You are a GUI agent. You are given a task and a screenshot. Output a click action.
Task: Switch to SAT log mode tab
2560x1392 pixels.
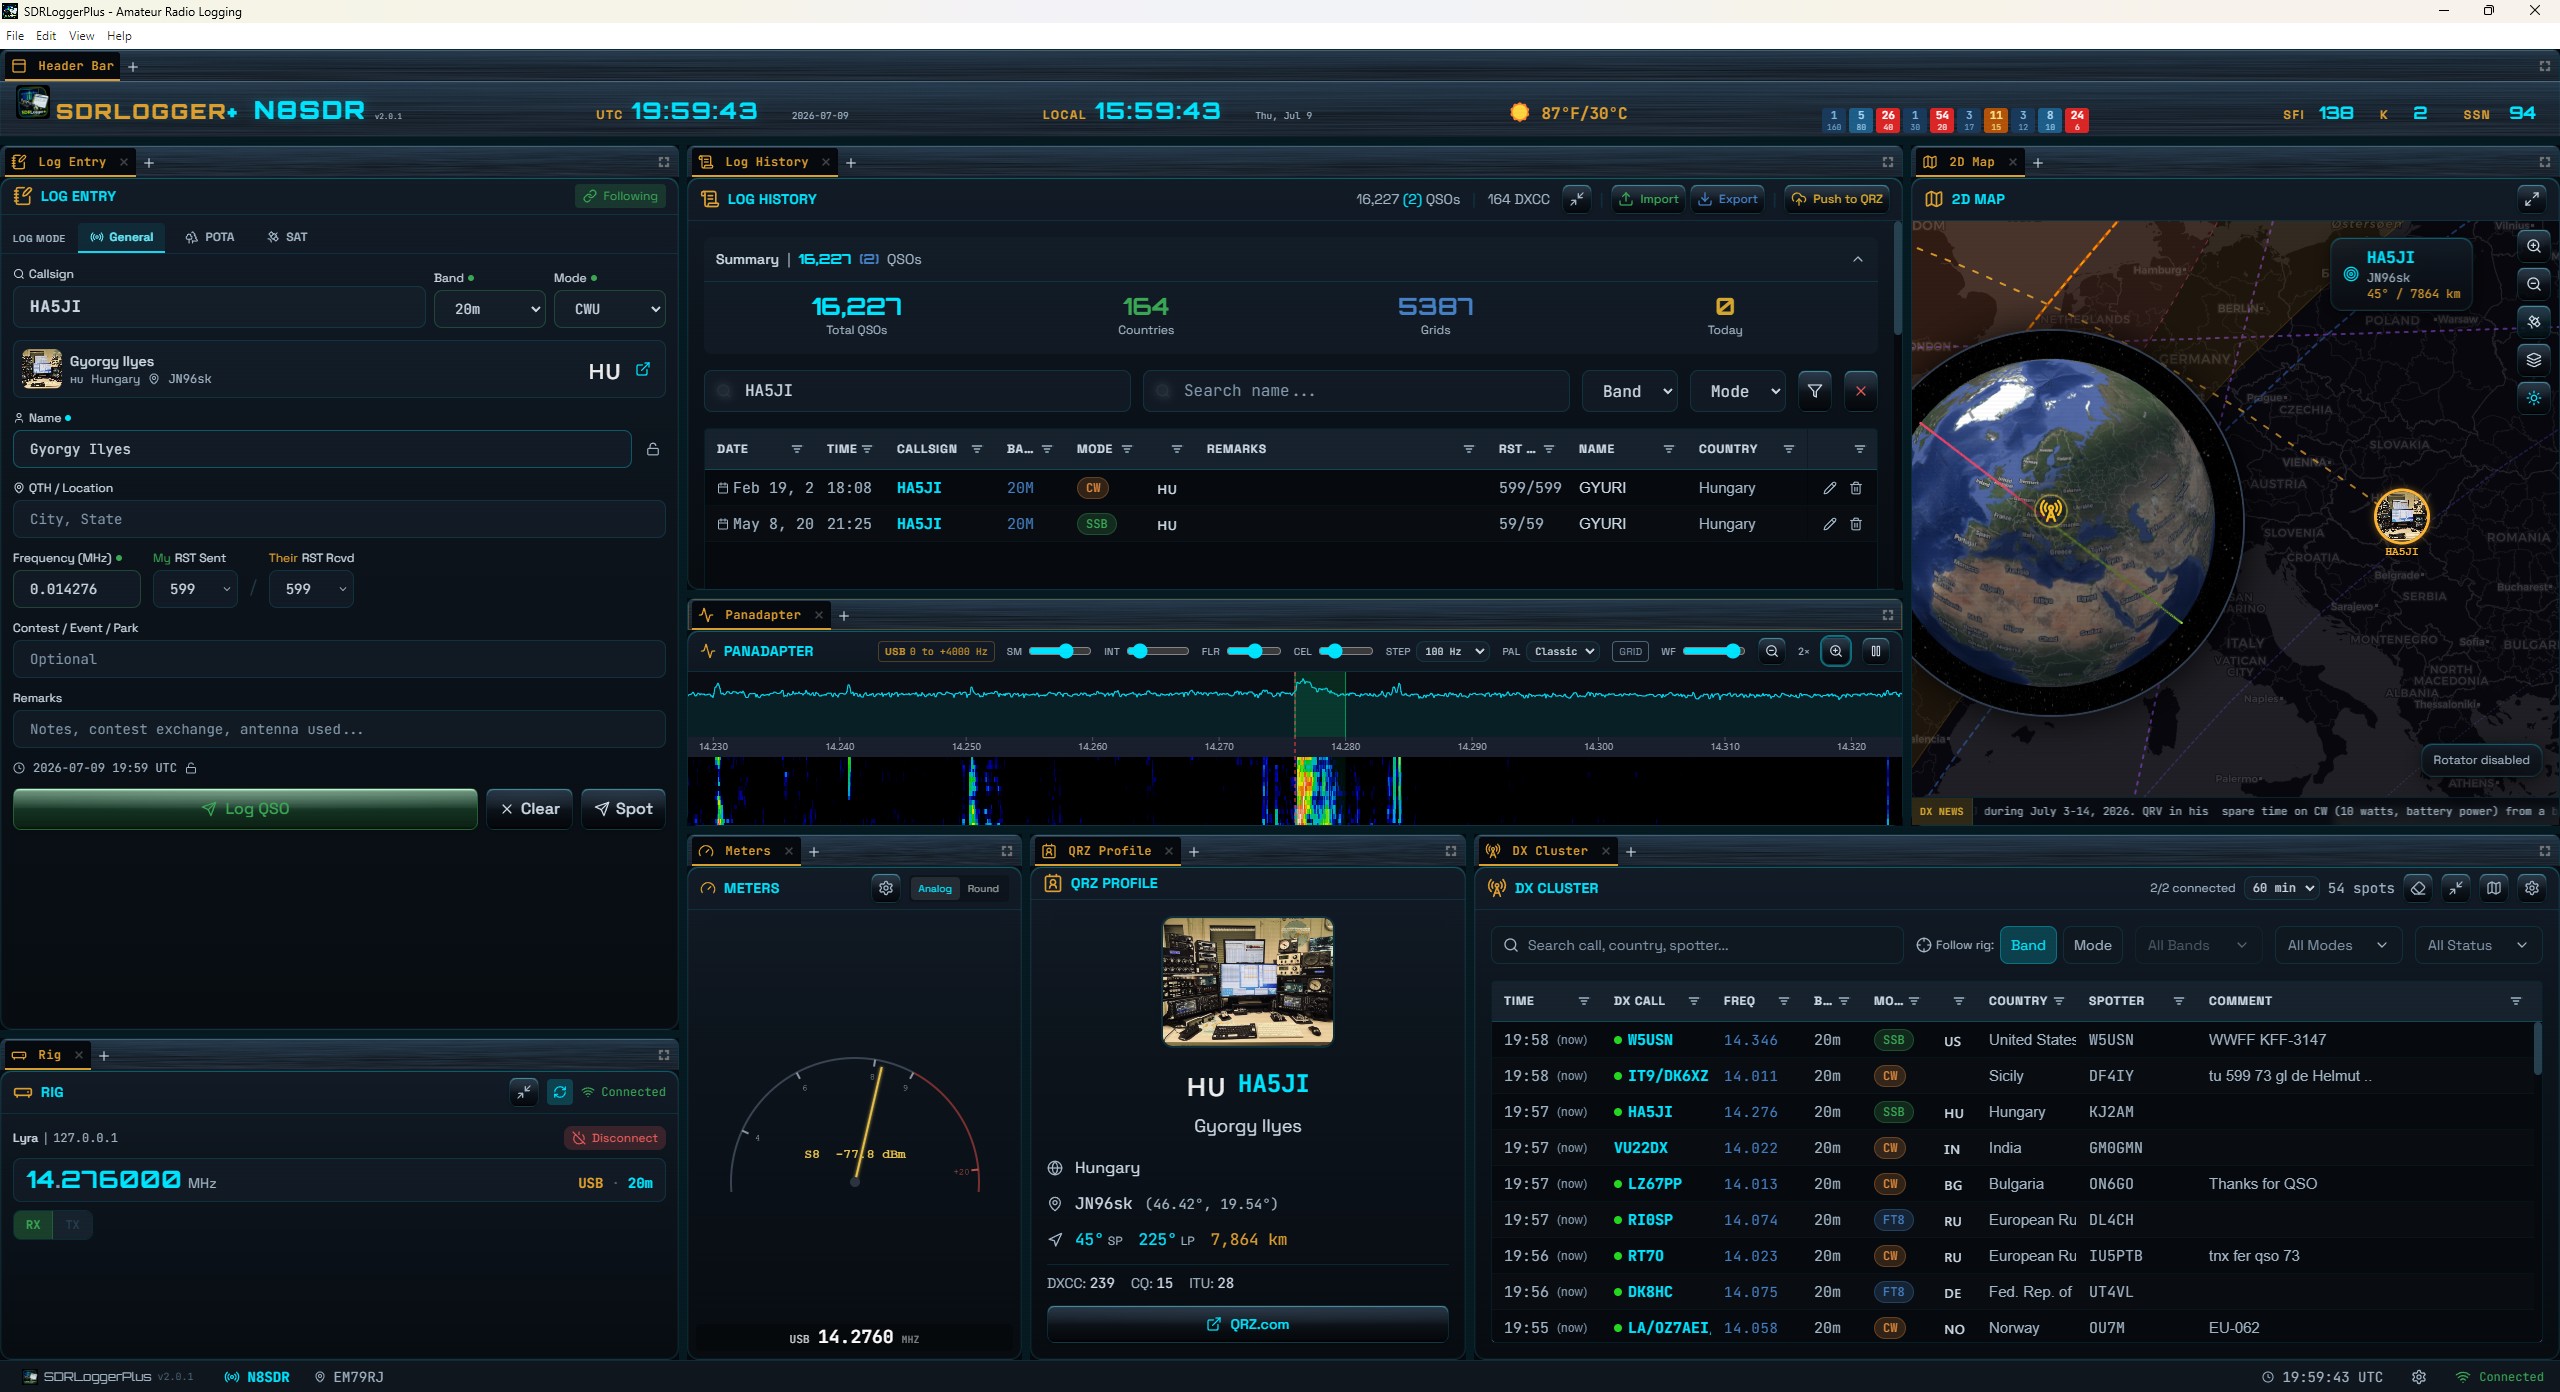(287, 237)
